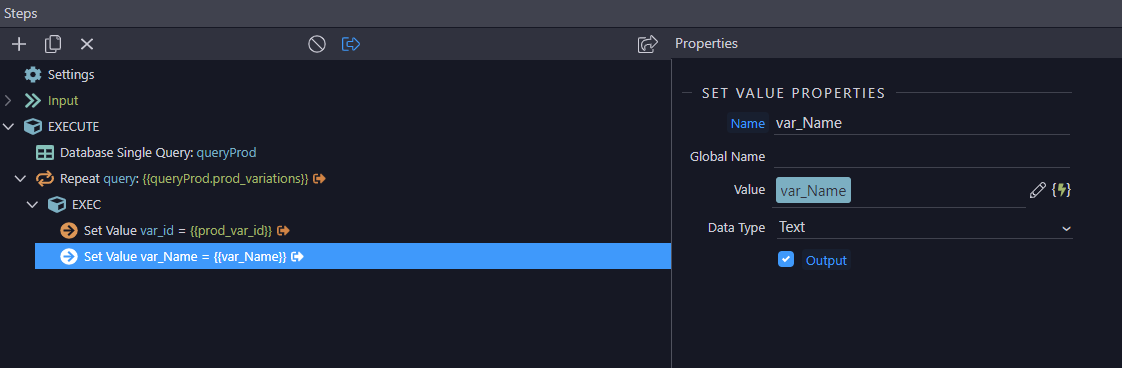Click the plus icon to add step

point(19,44)
